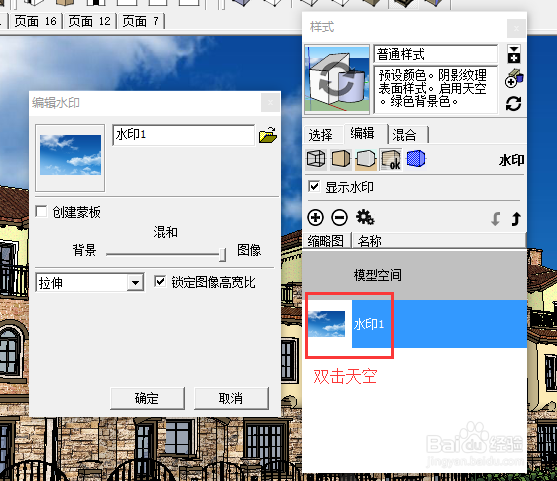Select the 水印1 thumbnail in list
The height and width of the screenshot is (481, 557).
tap(326, 324)
